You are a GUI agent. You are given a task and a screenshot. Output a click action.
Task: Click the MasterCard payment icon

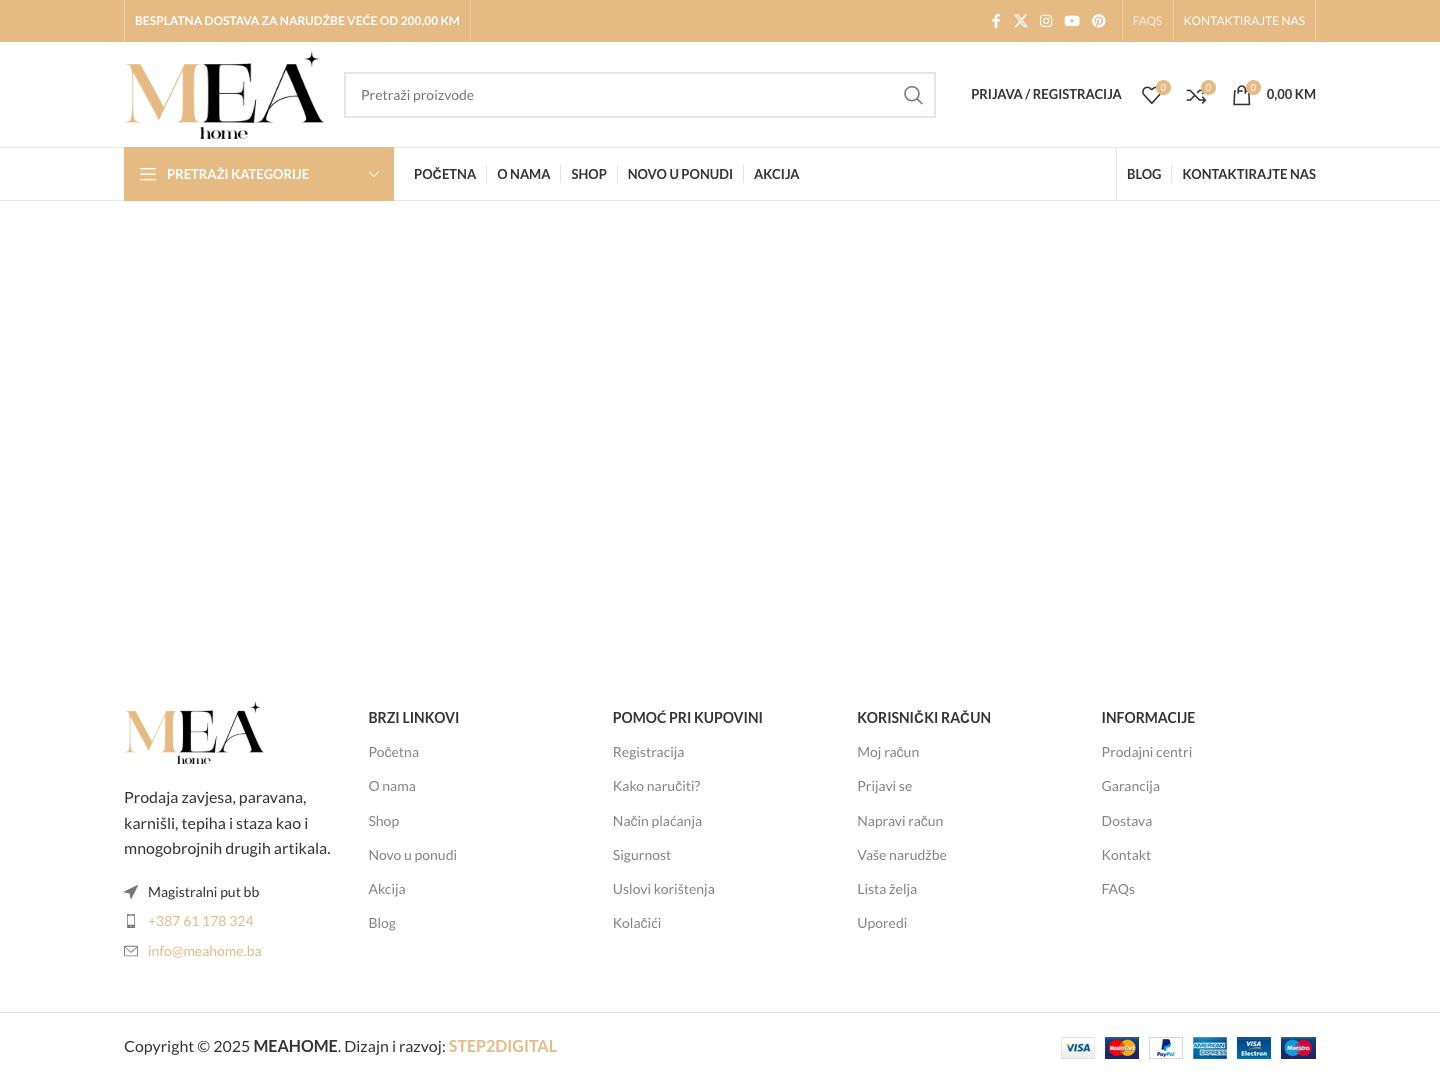pos(1122,1048)
